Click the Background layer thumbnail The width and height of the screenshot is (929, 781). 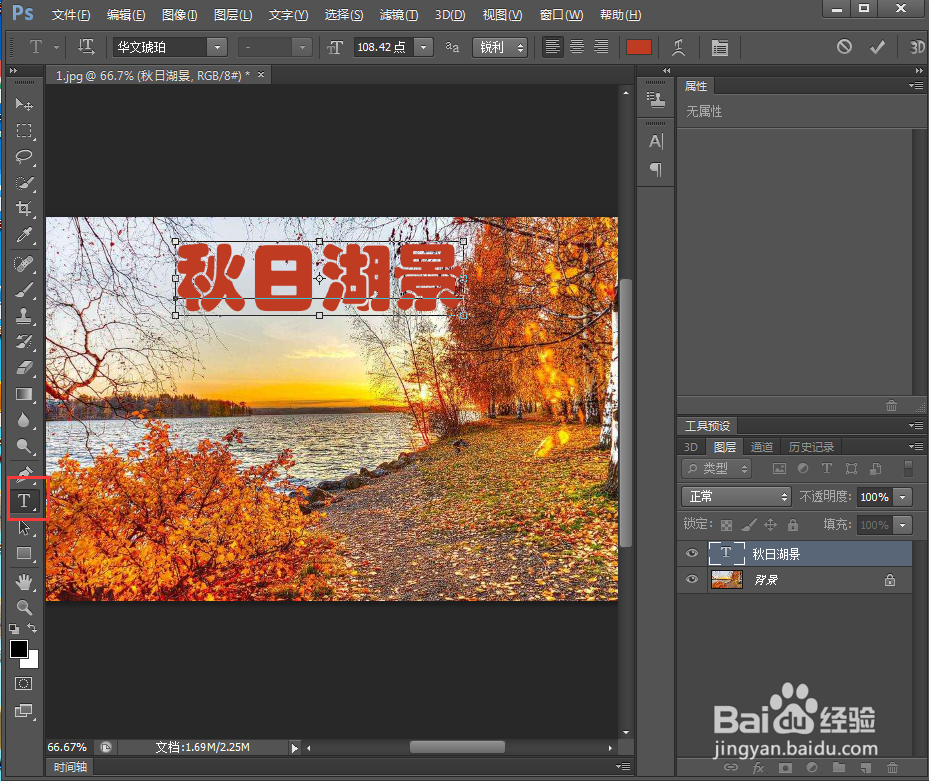(x=725, y=580)
